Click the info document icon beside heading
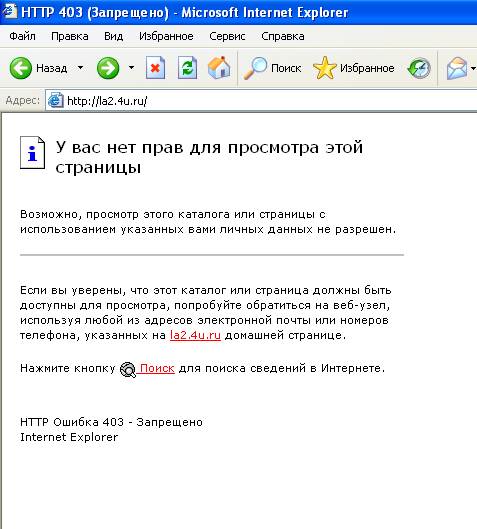The width and height of the screenshot is (477, 529). (32, 152)
